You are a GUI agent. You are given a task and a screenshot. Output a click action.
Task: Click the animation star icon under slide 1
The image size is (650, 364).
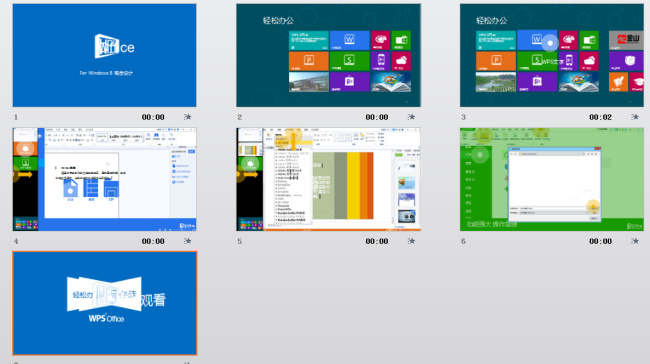tap(188, 117)
